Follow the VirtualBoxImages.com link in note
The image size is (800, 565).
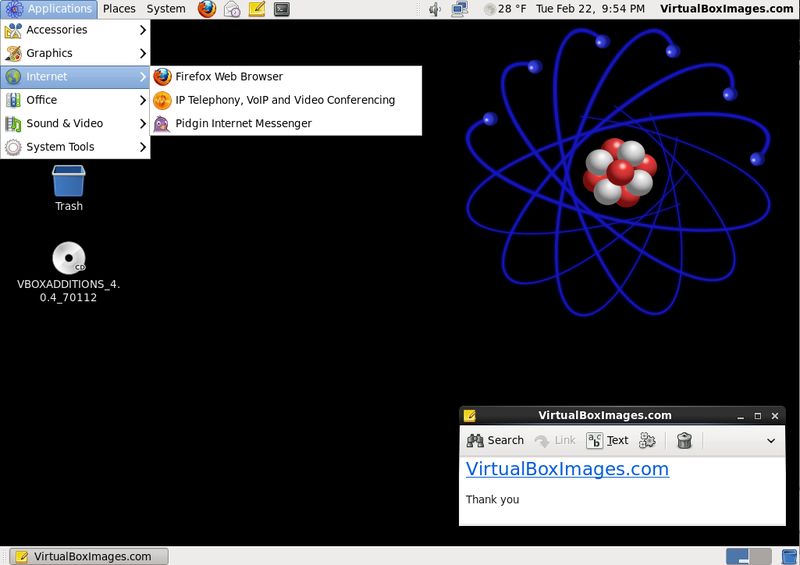click(x=567, y=469)
